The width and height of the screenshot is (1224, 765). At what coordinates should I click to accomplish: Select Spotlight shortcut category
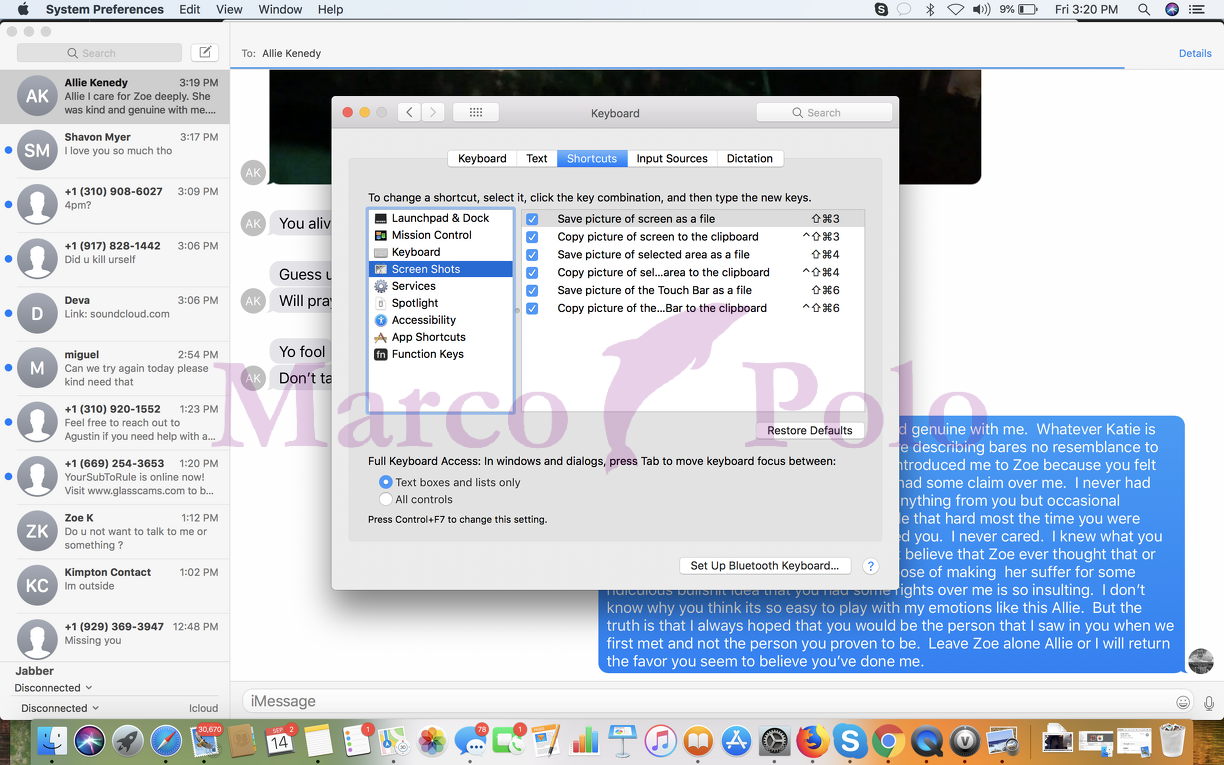pyautogui.click(x=441, y=303)
